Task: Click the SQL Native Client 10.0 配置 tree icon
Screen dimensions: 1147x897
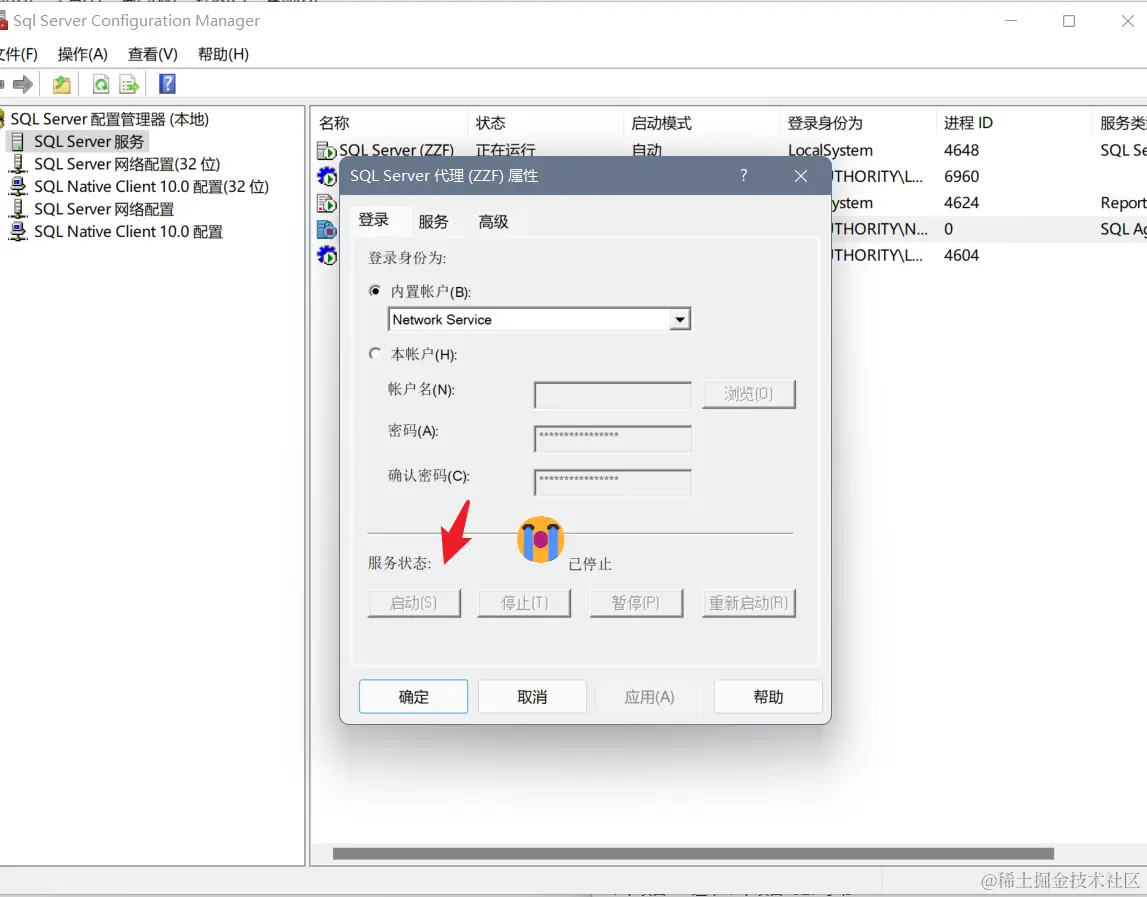Action: pyautogui.click(x=18, y=232)
